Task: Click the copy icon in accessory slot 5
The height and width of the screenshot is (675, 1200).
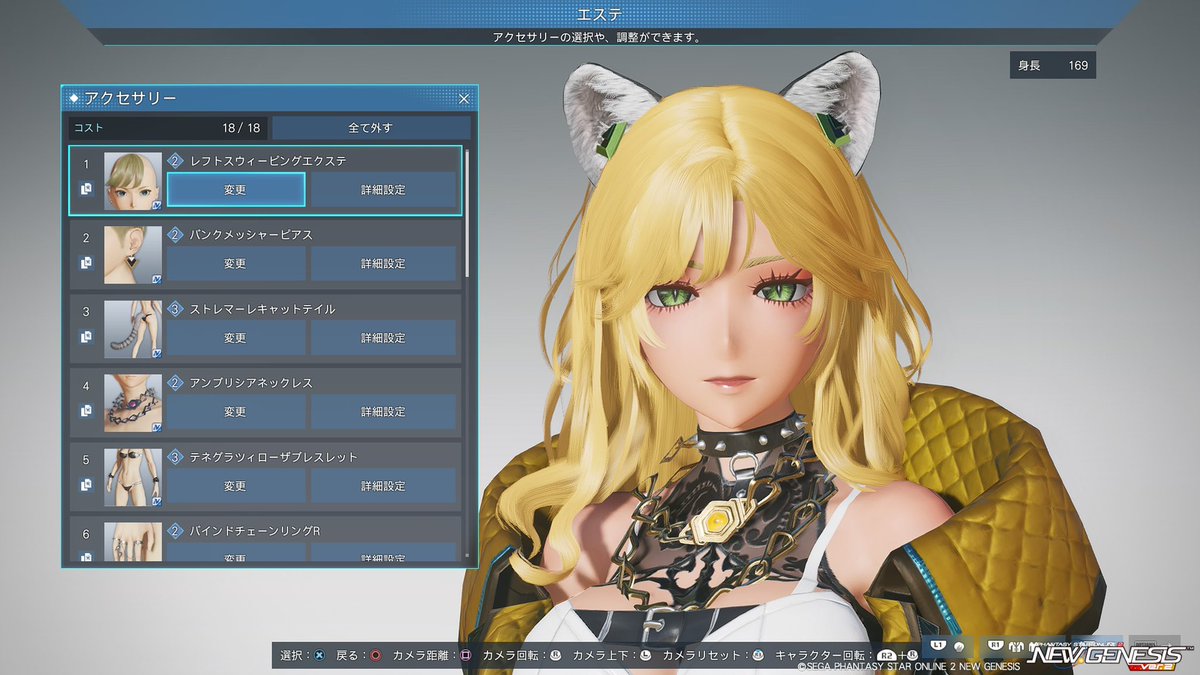Action: click(86, 485)
